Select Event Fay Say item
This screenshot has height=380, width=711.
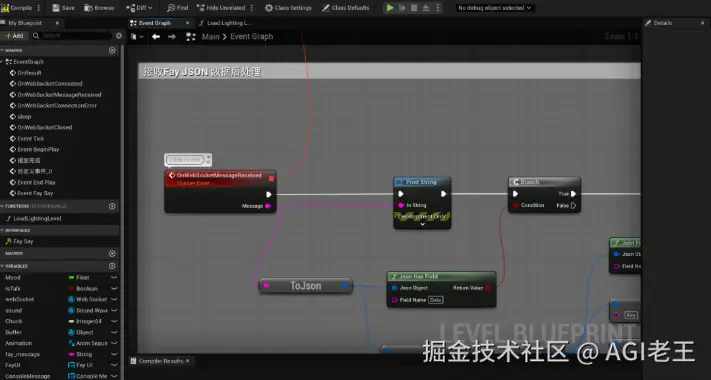coord(35,193)
